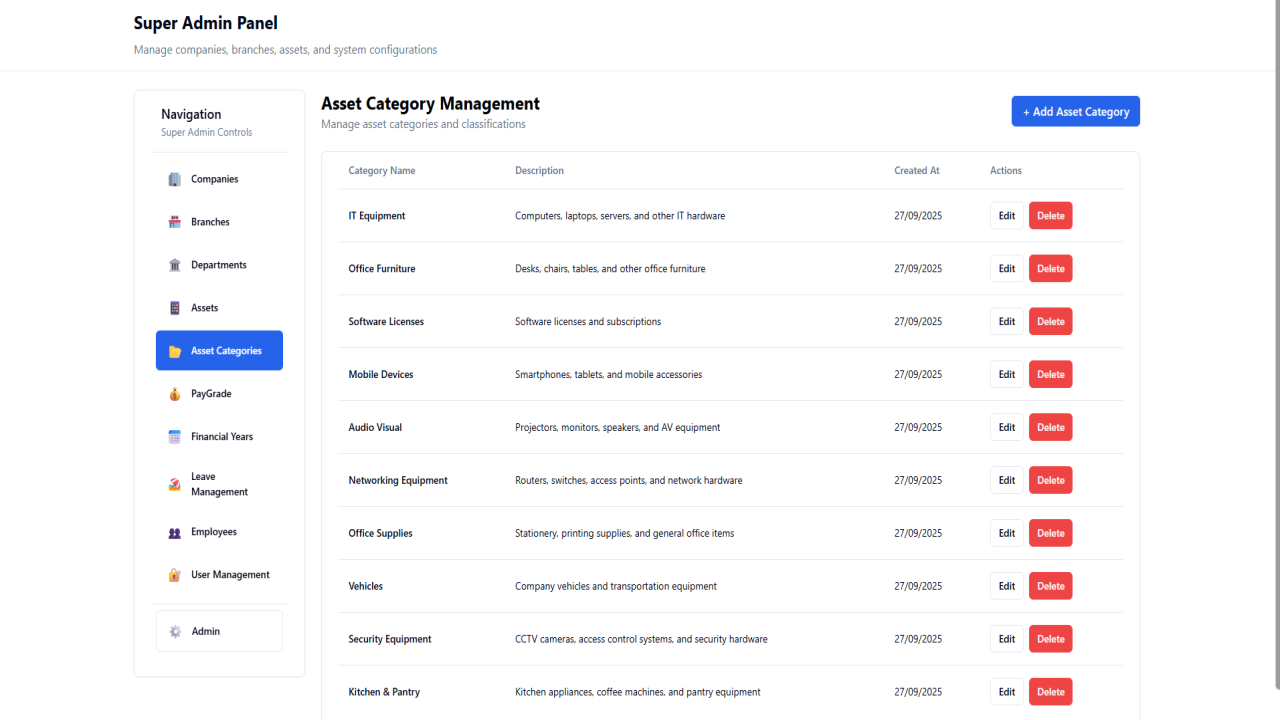Viewport: 1280px width, 720px height.
Task: Click the Asset Categories folder icon
Action: tap(175, 351)
